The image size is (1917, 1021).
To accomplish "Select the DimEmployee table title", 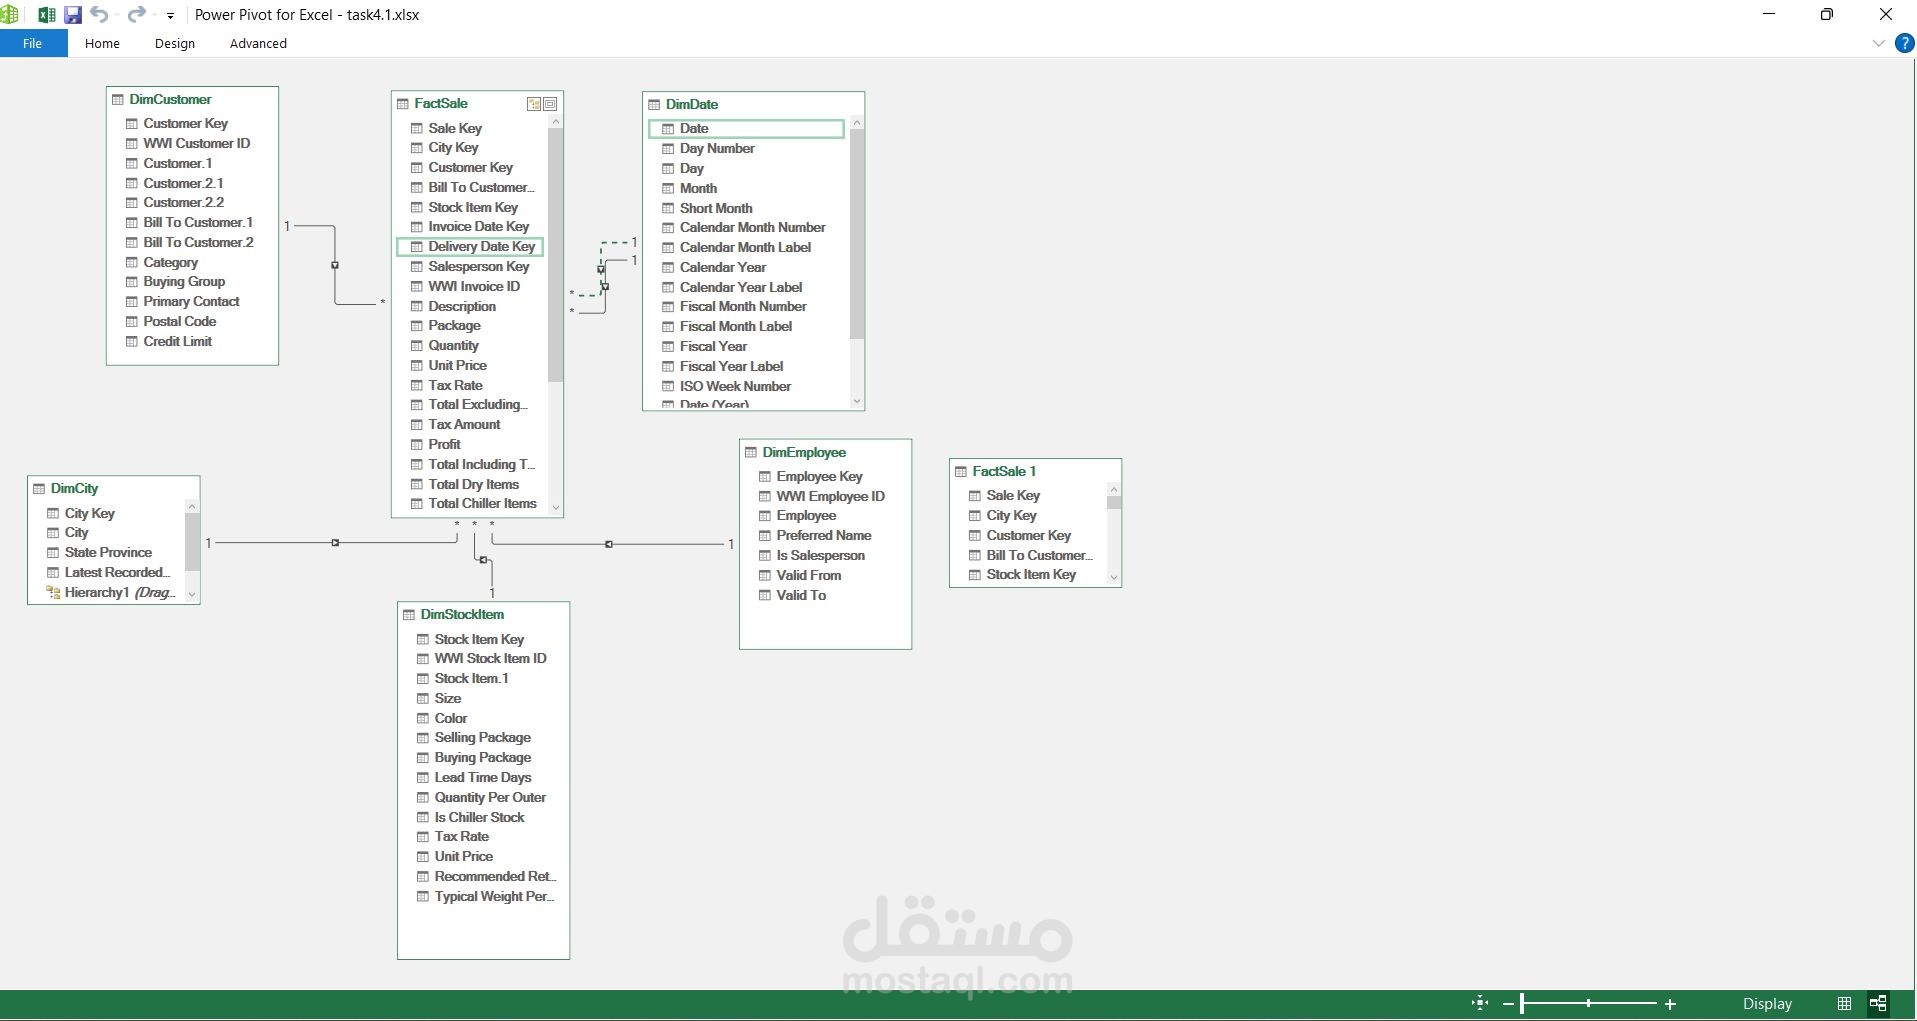I will 804,453.
